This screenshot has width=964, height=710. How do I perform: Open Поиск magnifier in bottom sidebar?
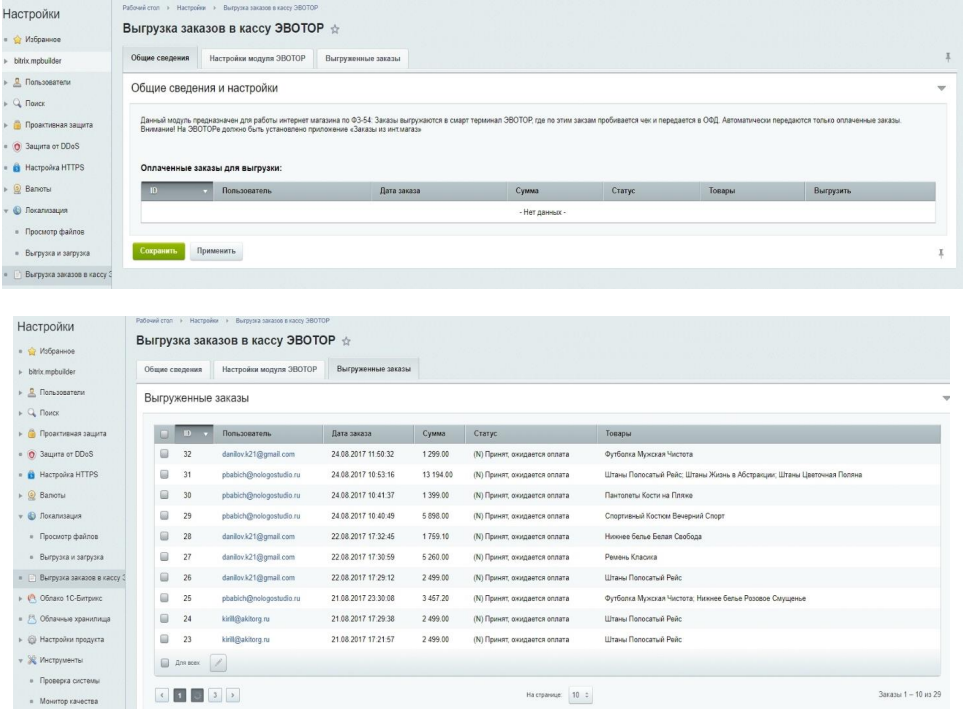pyautogui.click(x=32, y=412)
